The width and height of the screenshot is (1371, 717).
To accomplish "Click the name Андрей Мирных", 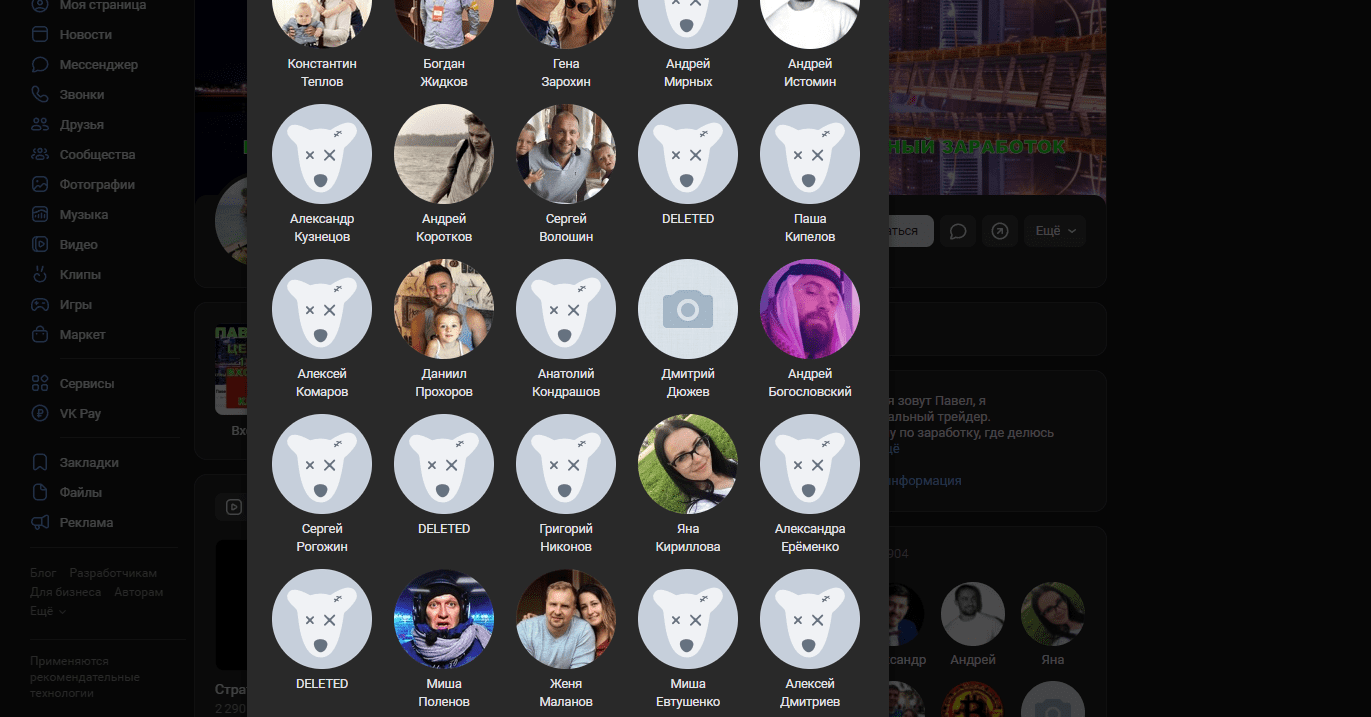I will [688, 73].
